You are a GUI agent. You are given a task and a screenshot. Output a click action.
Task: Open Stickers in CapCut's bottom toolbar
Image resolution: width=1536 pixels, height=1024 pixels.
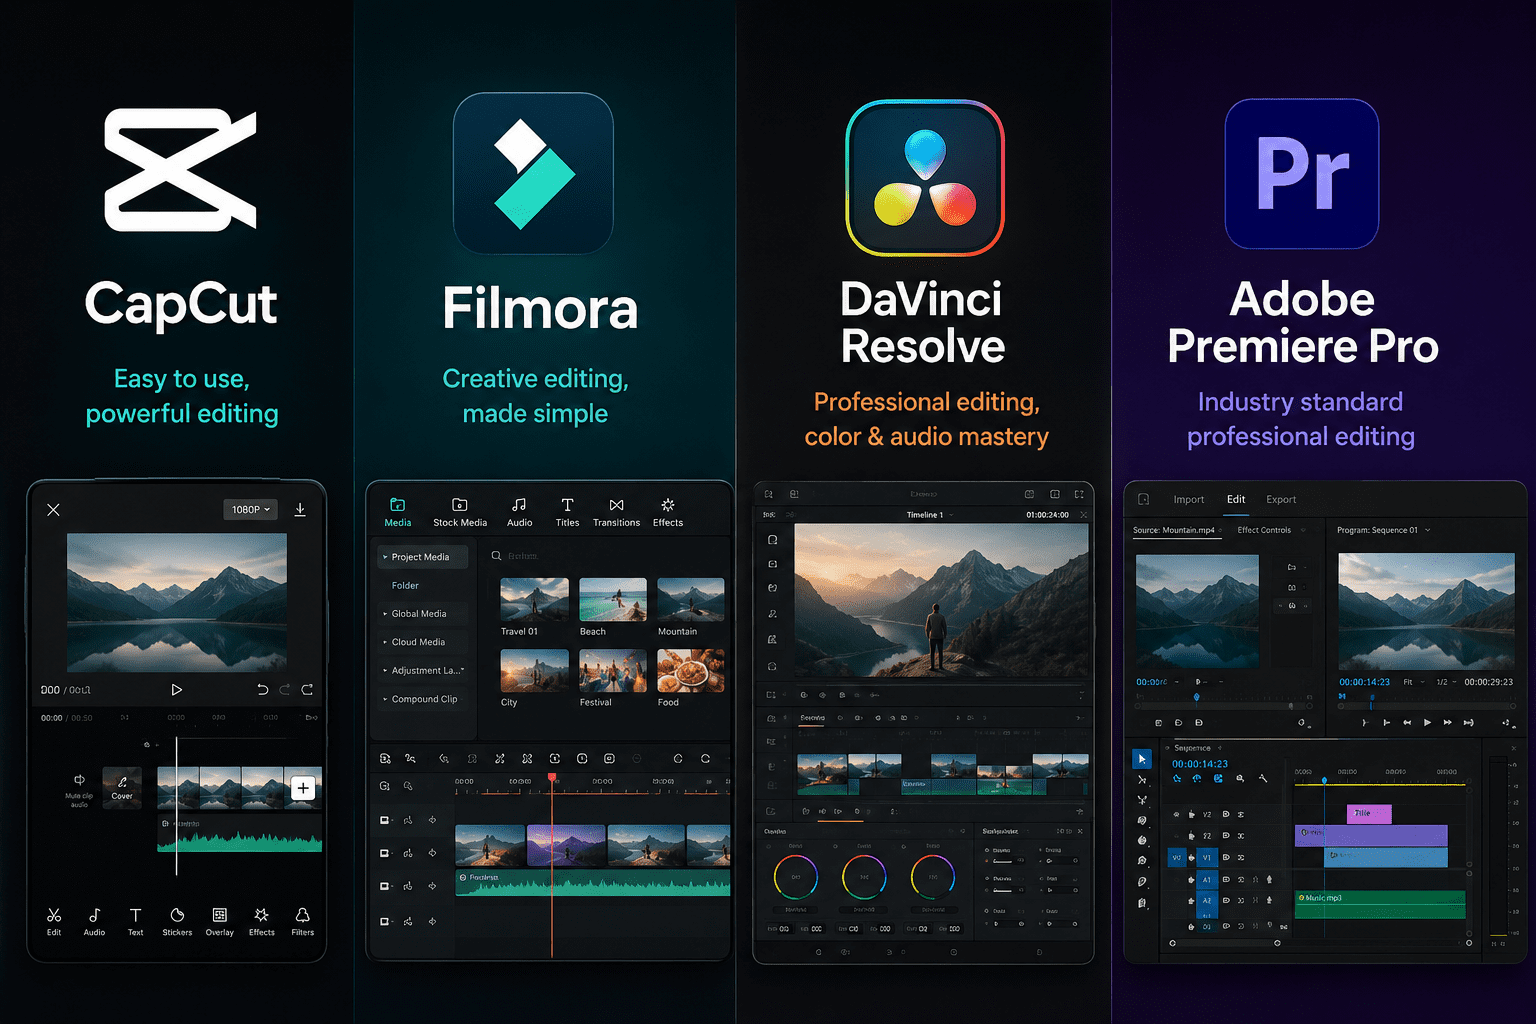pos(177,921)
